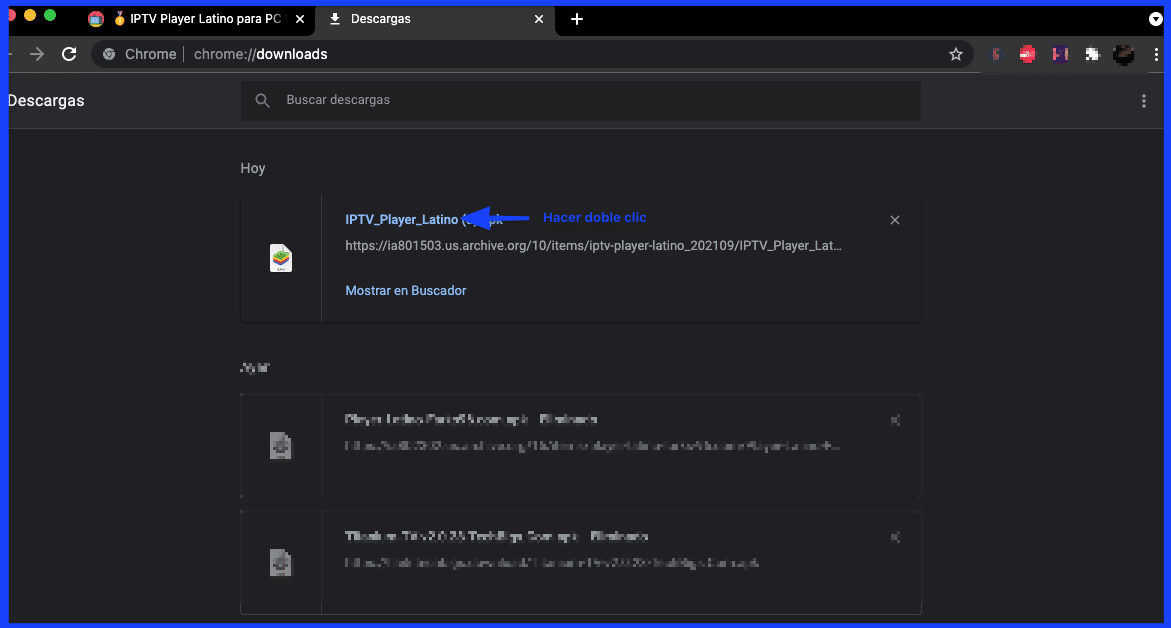1171x628 pixels.
Task: Click the archive.org source URL link
Action: coord(593,245)
